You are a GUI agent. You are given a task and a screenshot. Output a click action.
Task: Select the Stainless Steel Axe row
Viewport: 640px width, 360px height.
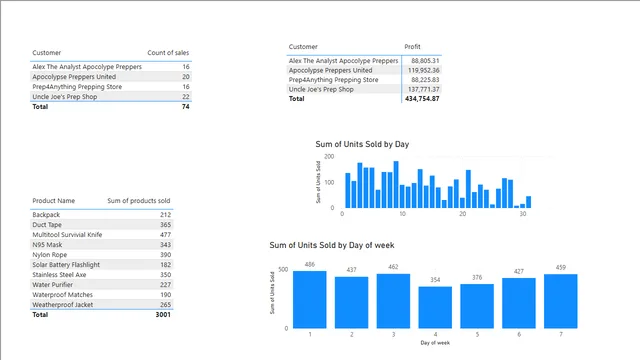102,275
